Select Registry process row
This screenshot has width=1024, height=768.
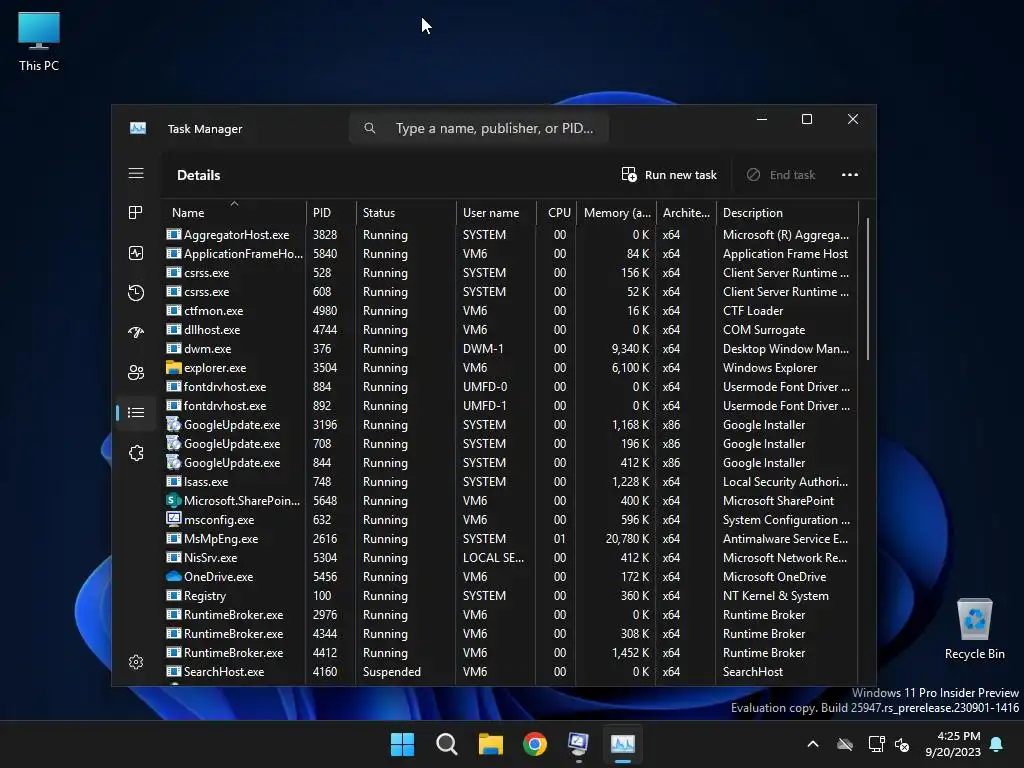point(509,596)
